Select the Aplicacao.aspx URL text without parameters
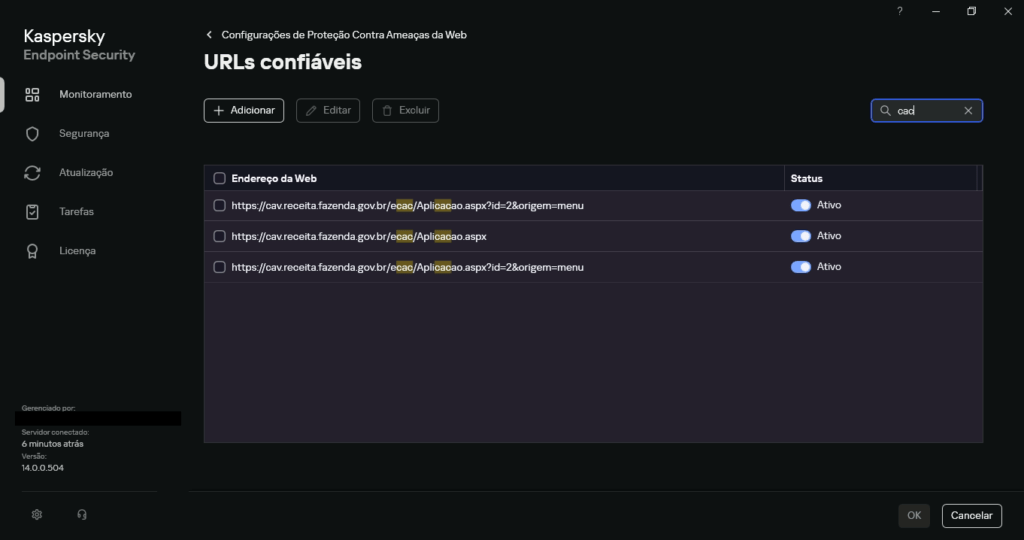The image size is (1024, 540). point(359,236)
